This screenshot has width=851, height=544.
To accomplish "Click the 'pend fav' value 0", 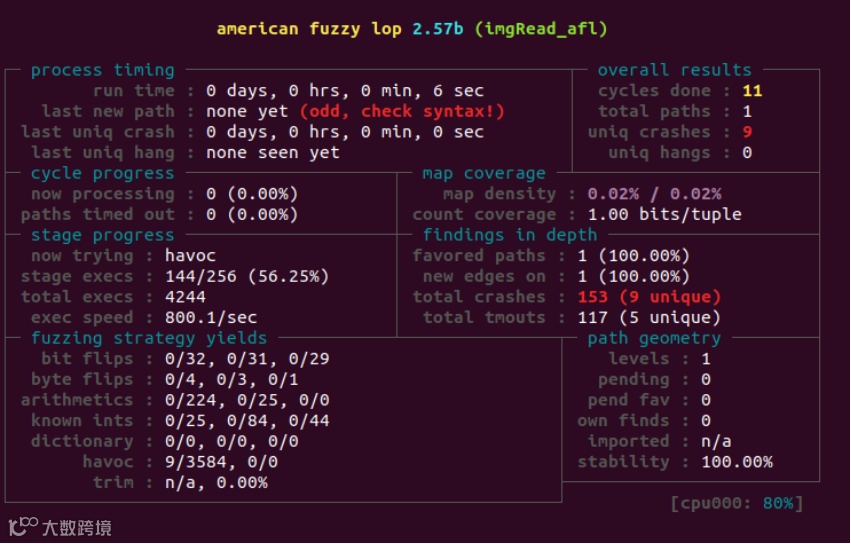I will pyautogui.click(x=706, y=400).
